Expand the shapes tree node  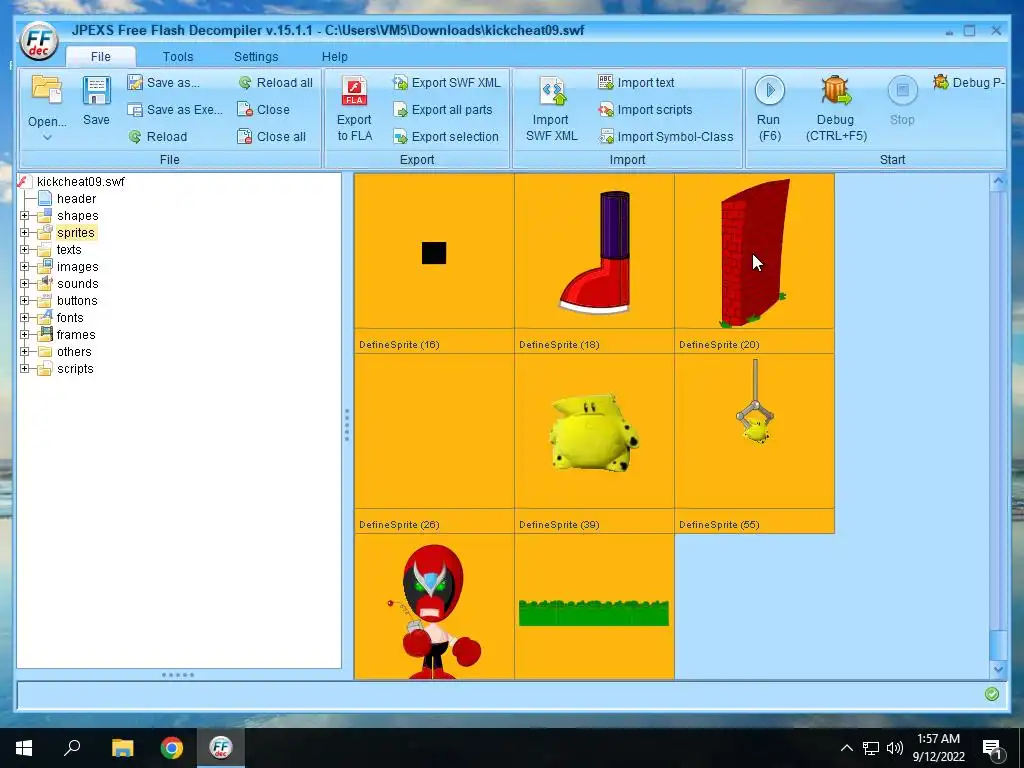(24, 216)
